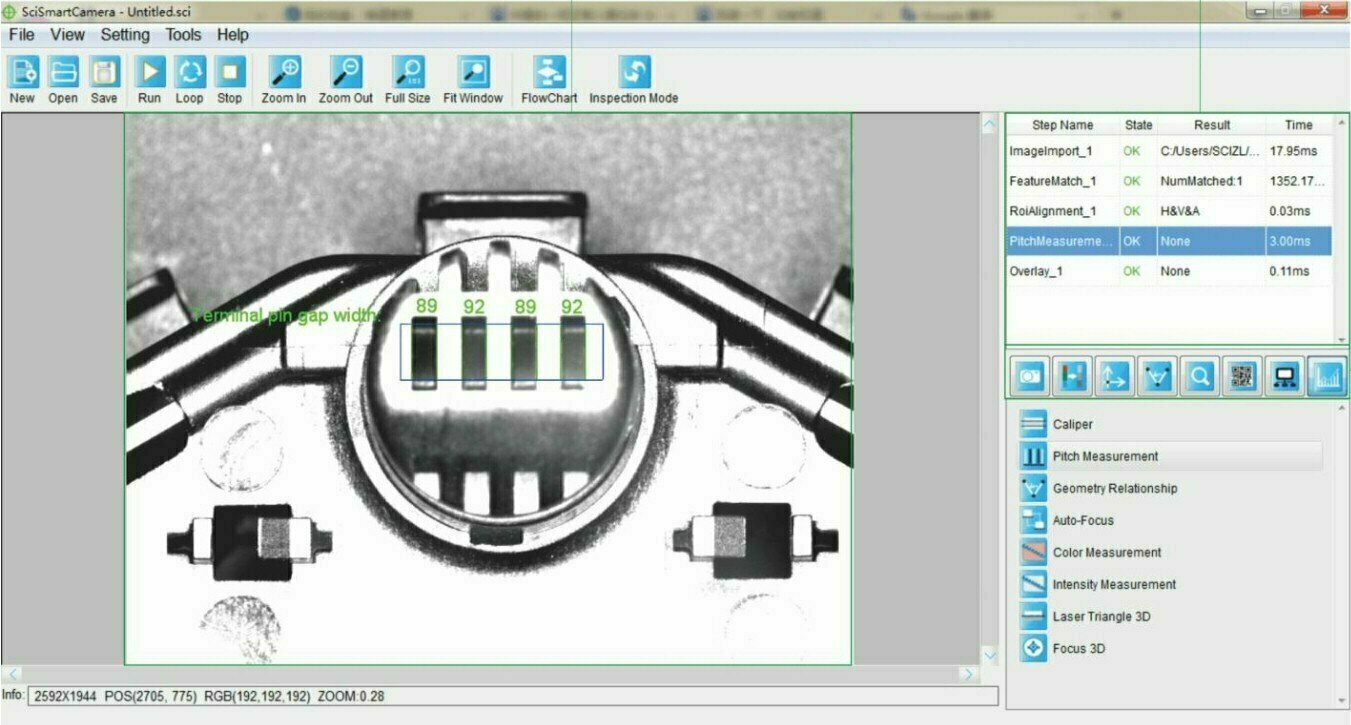Select the RoiAlignment_1 step row
Screen dimensions: 1351x725
(x=1168, y=211)
